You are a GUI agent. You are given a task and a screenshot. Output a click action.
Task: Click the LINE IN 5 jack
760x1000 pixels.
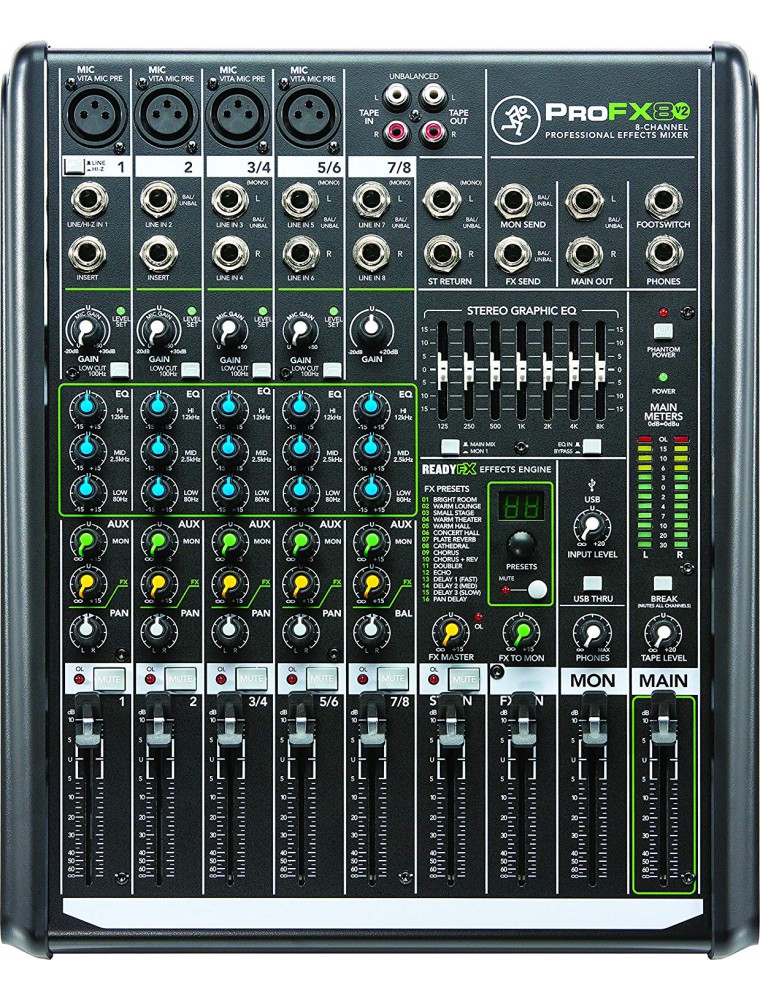tap(300, 200)
